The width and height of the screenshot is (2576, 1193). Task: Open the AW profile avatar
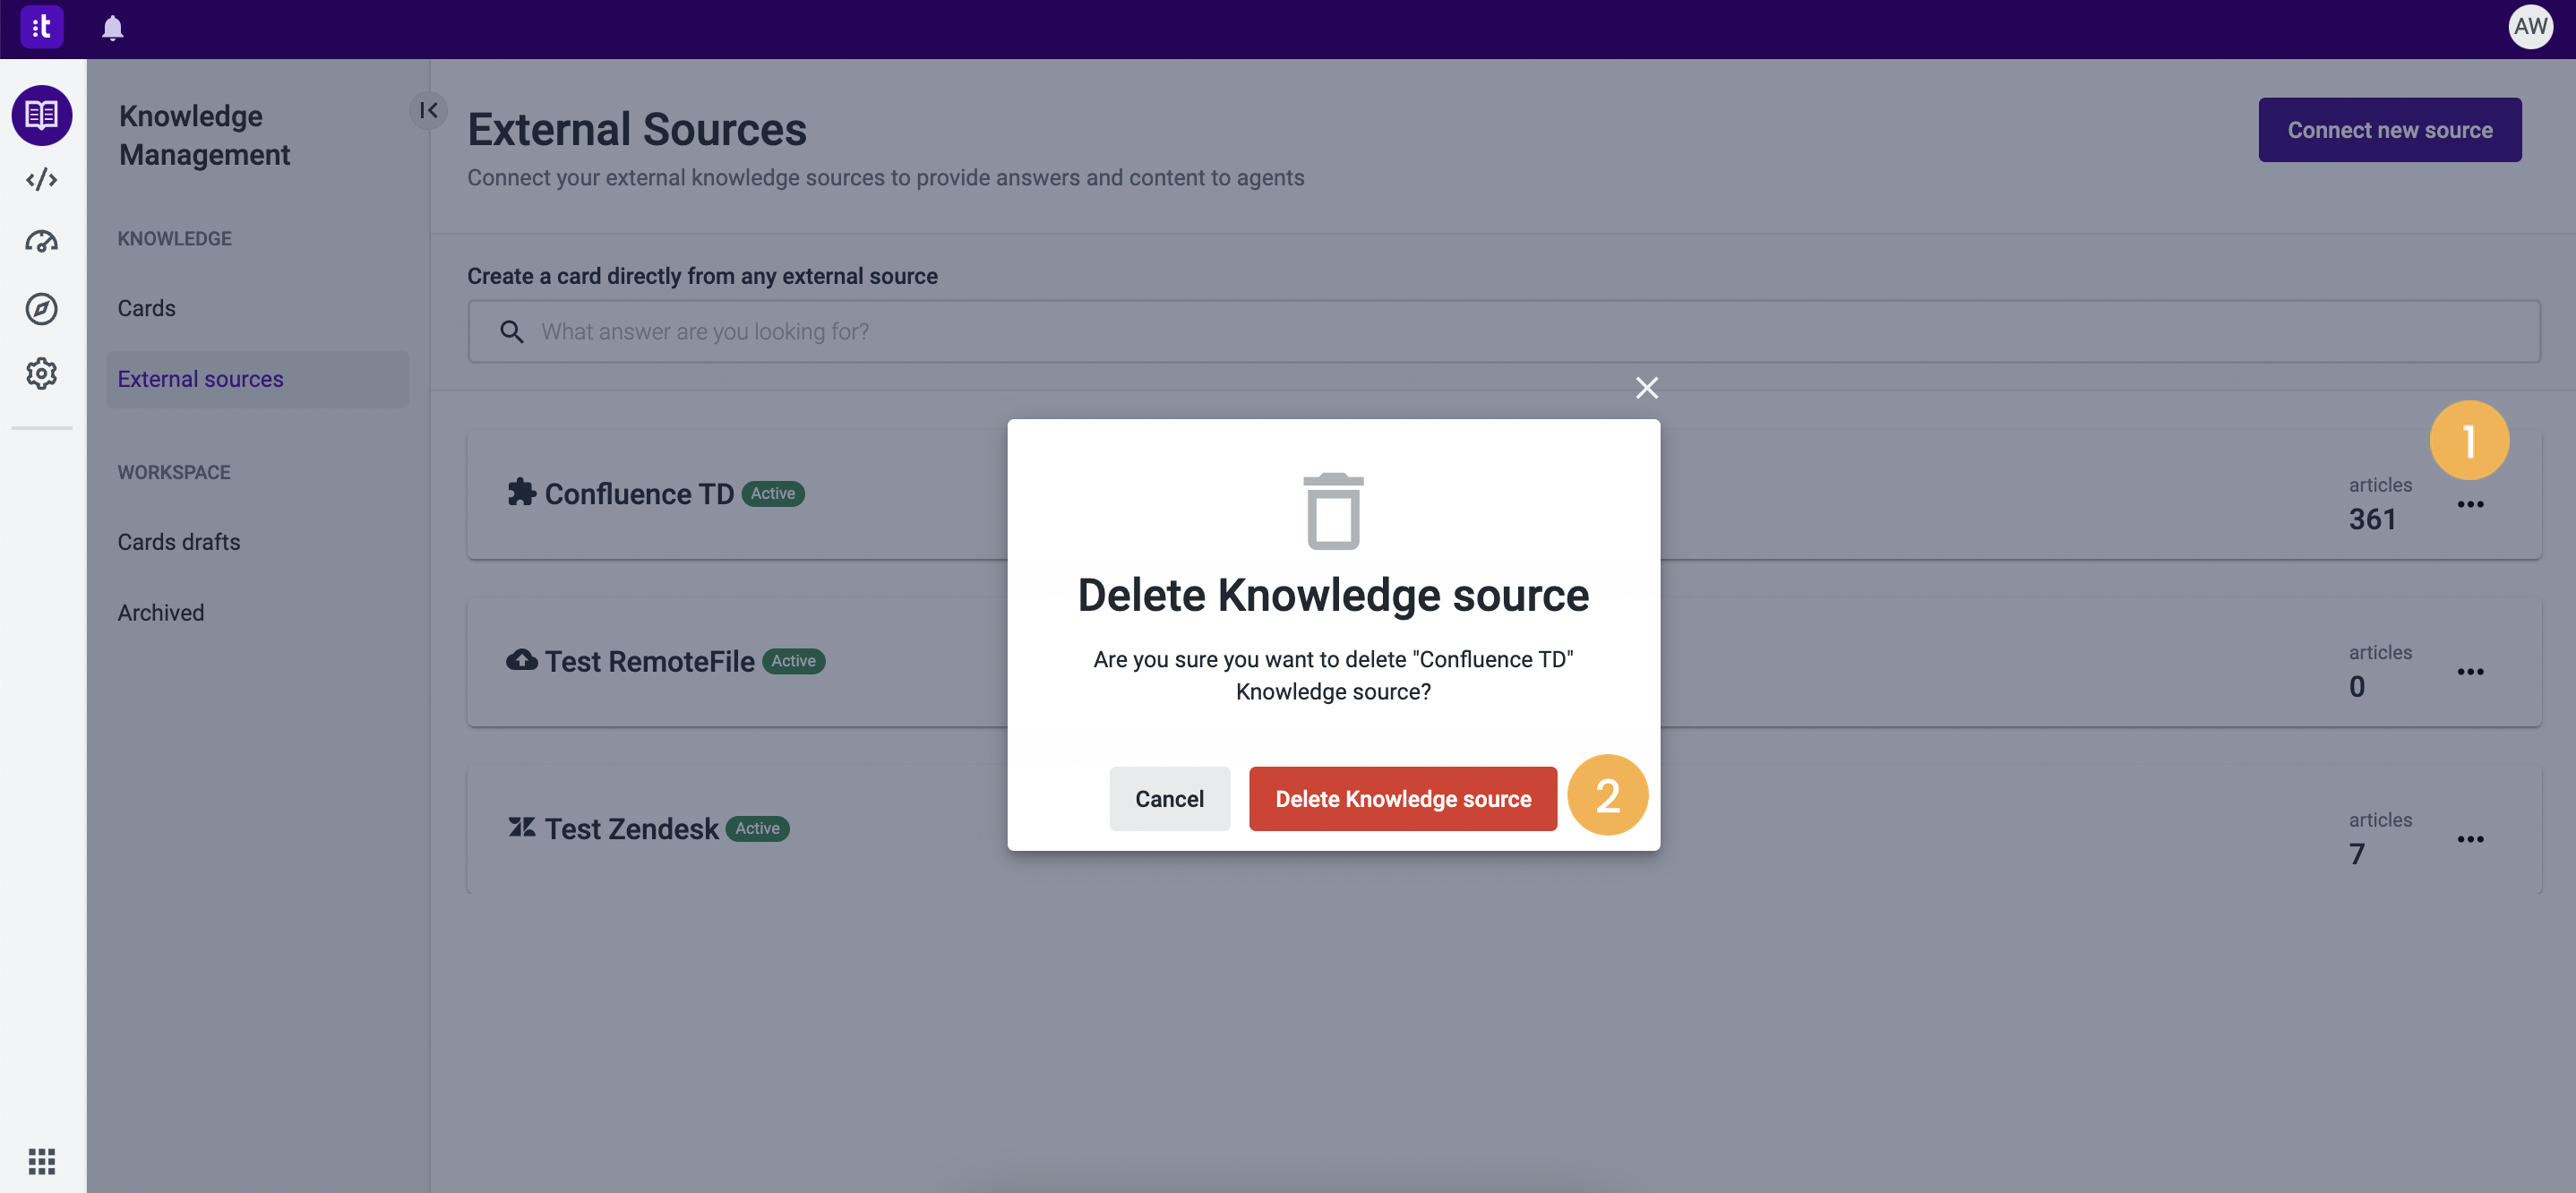2531,27
